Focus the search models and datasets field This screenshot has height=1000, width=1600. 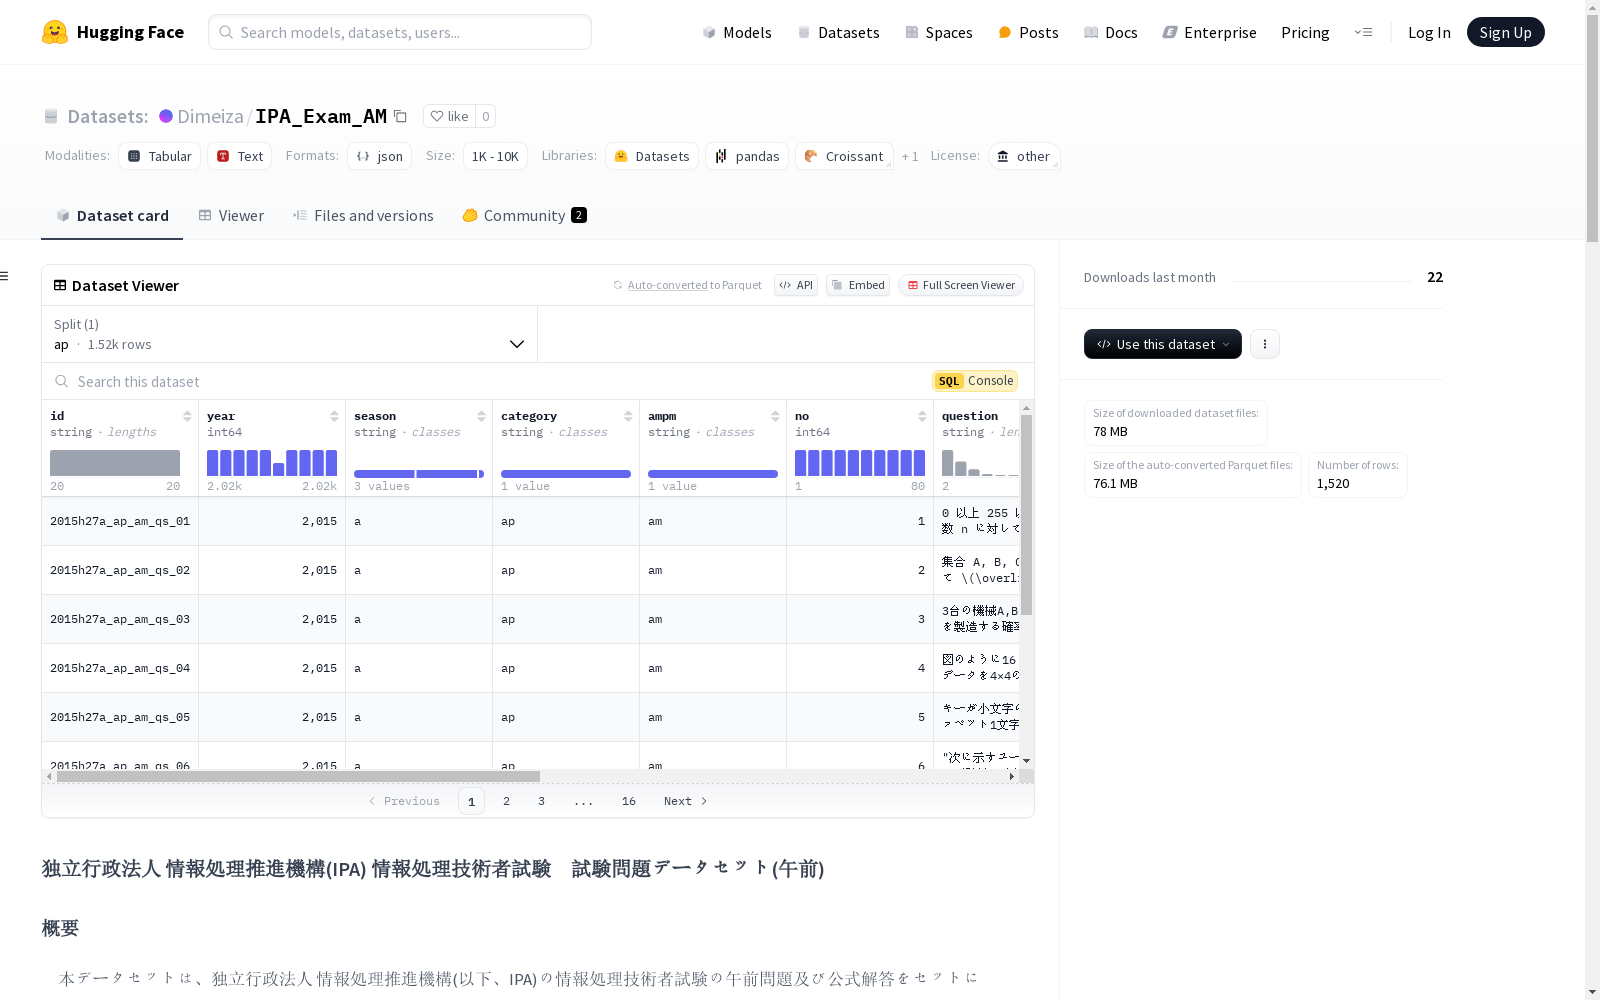click(x=400, y=32)
